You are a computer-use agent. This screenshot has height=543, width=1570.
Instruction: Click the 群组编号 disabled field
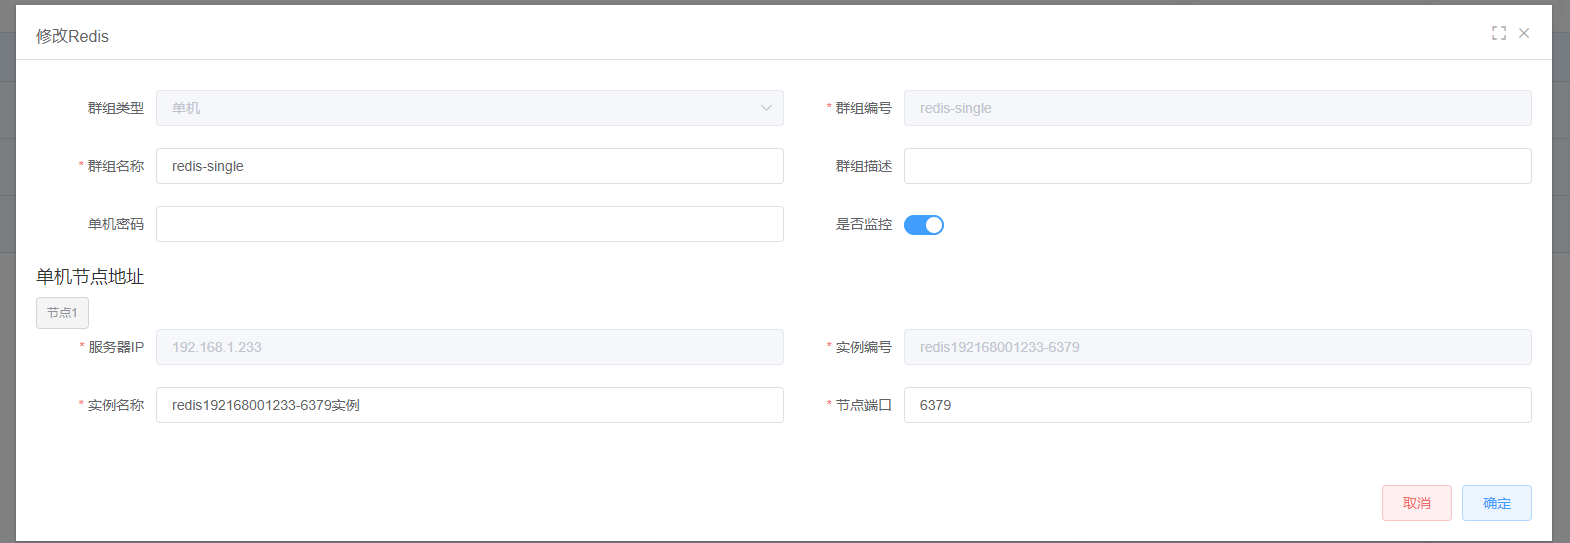(x=1218, y=108)
